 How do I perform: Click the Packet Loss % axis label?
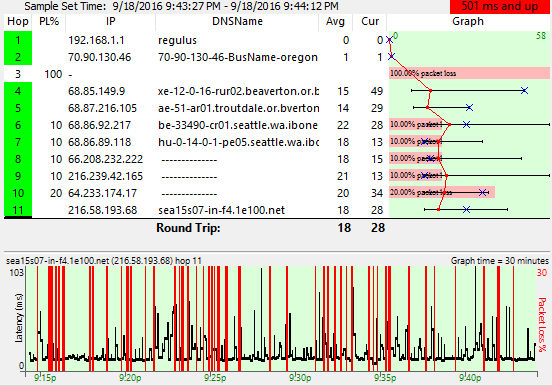(542, 324)
